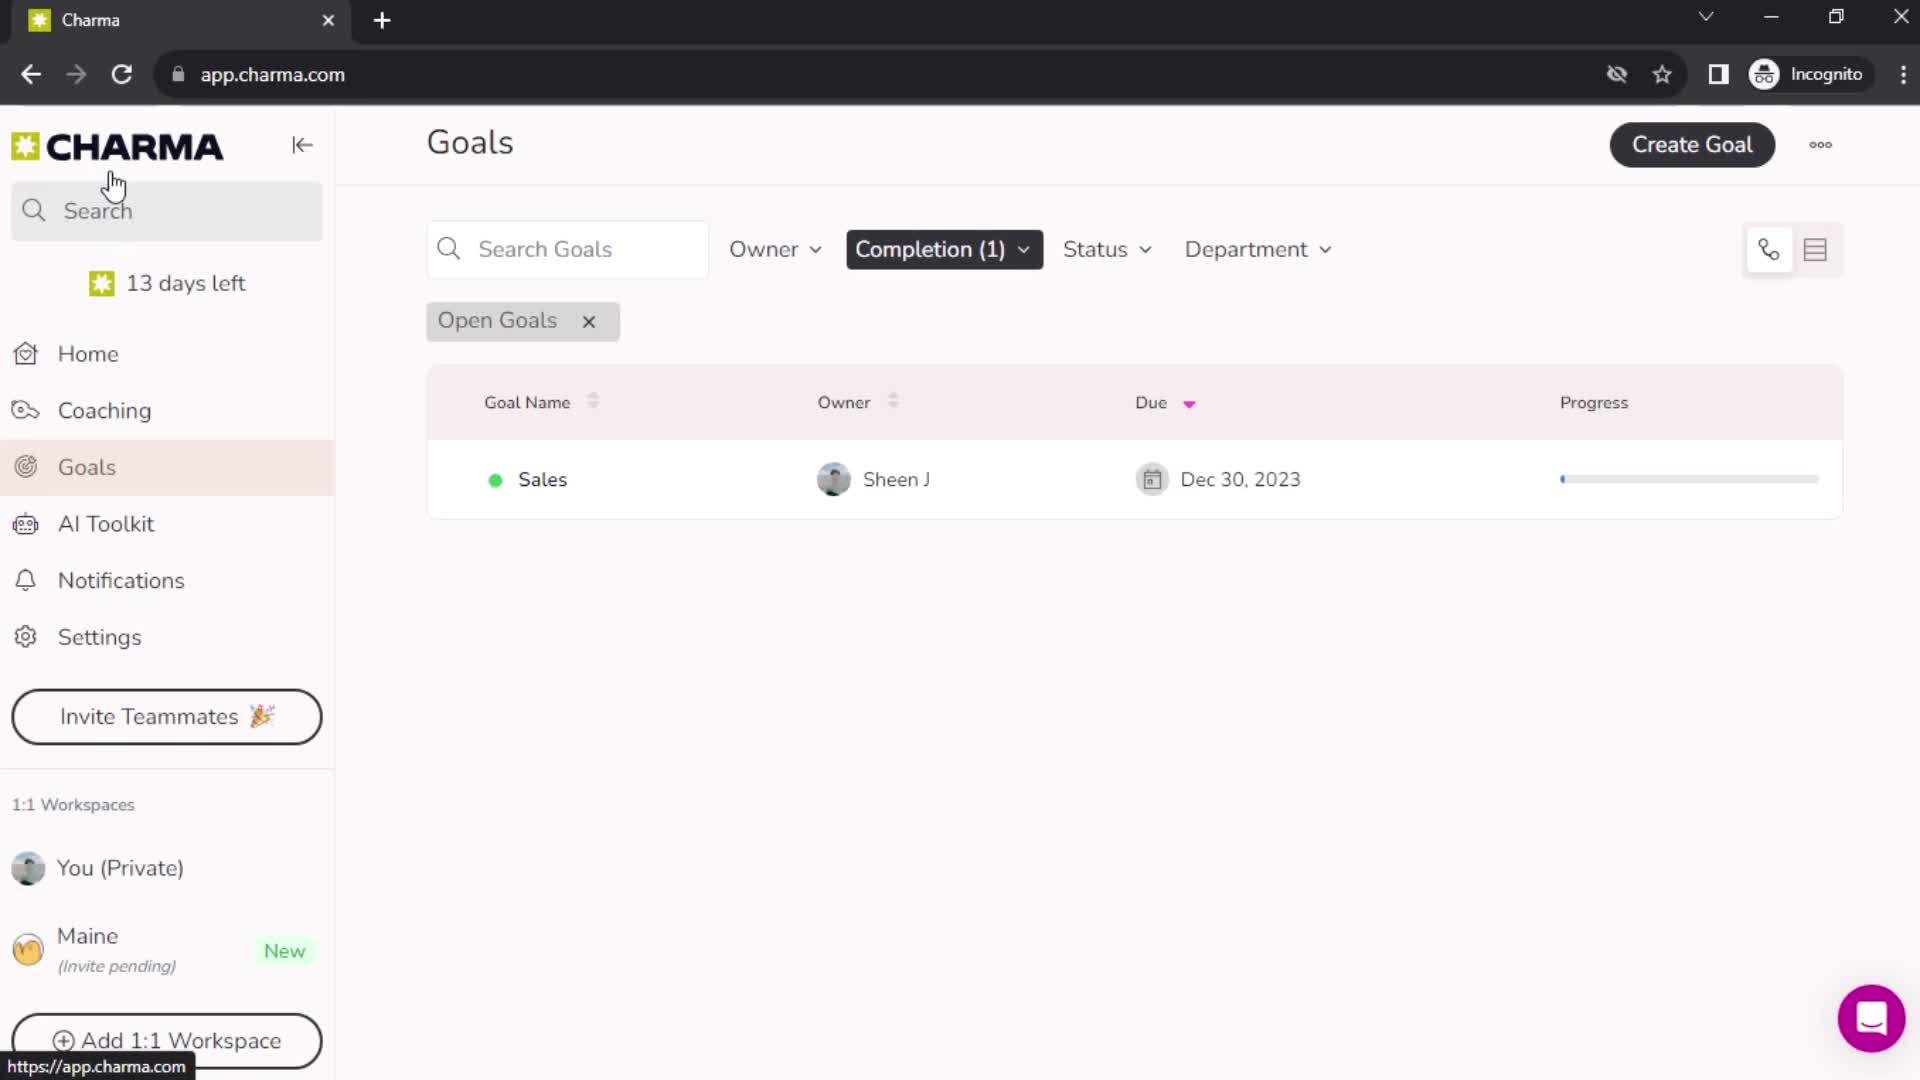The height and width of the screenshot is (1080, 1920).
Task: Toggle the green status dot on Sales
Action: [496, 479]
